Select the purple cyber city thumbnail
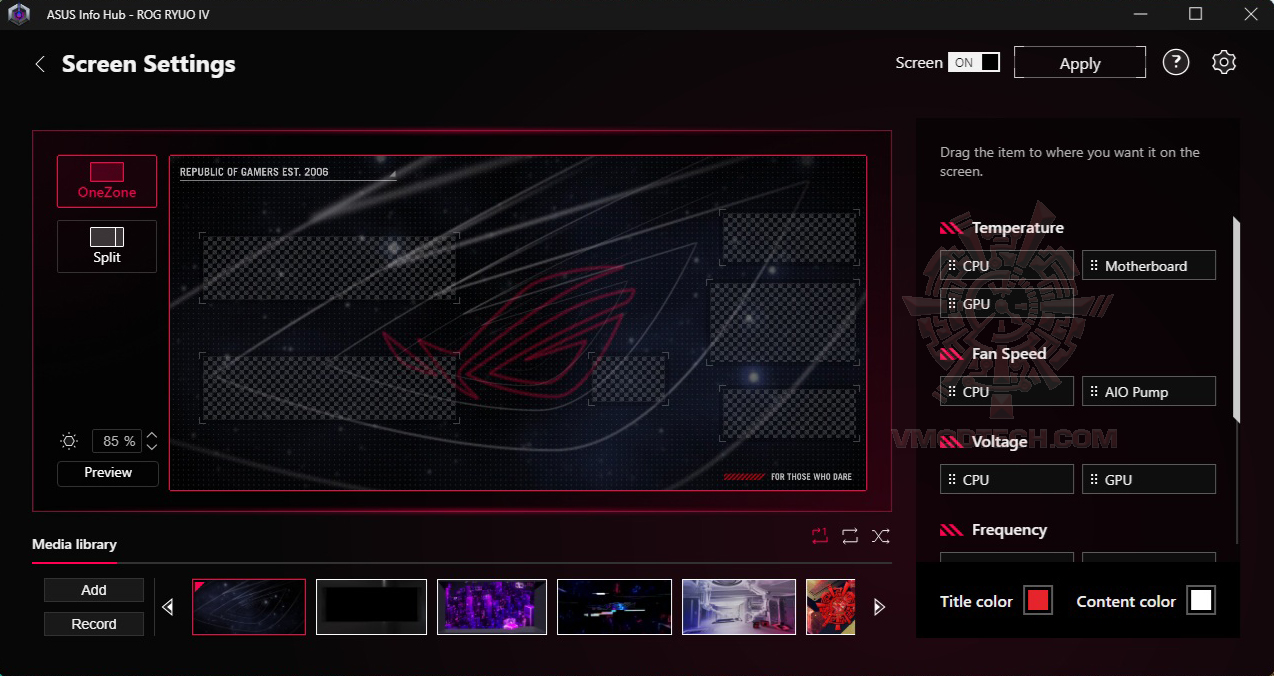The height and width of the screenshot is (676, 1274). [x=492, y=607]
